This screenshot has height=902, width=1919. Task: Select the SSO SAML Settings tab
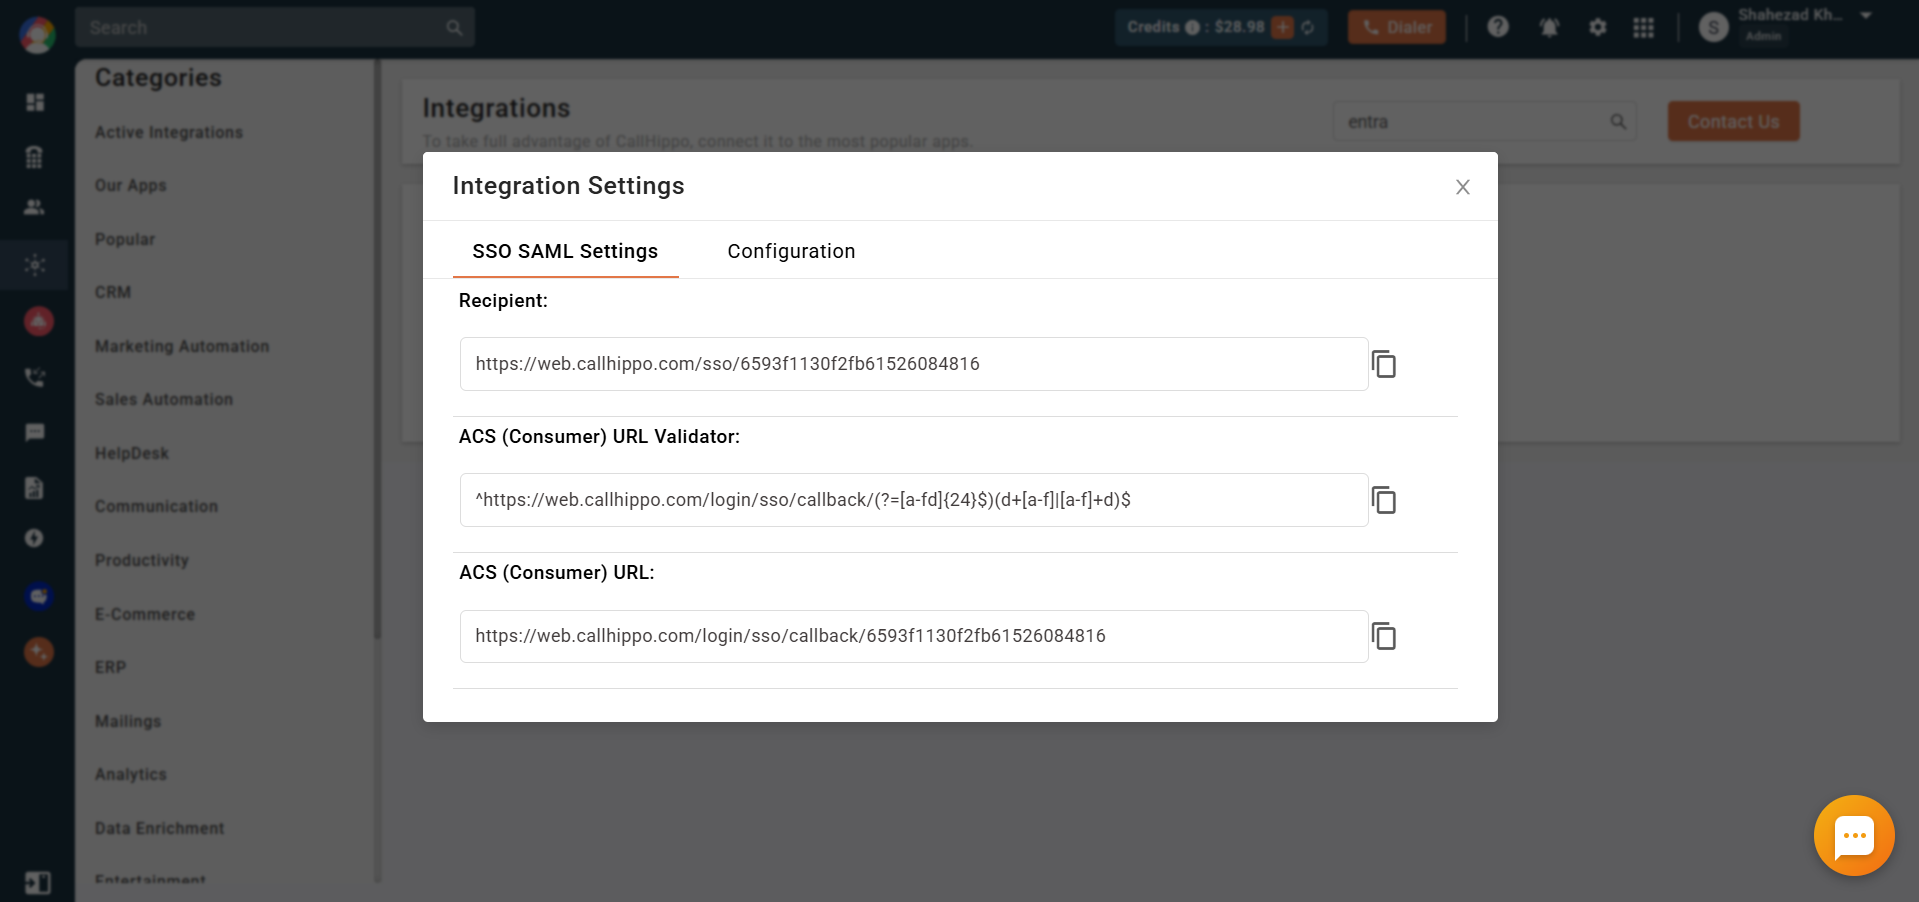coord(565,251)
